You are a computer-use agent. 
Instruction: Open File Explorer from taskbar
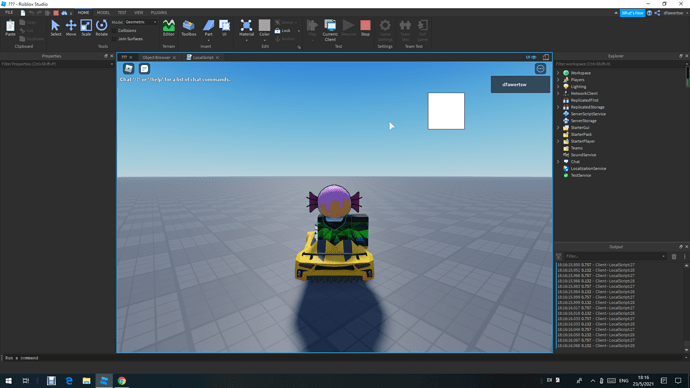click(87, 381)
